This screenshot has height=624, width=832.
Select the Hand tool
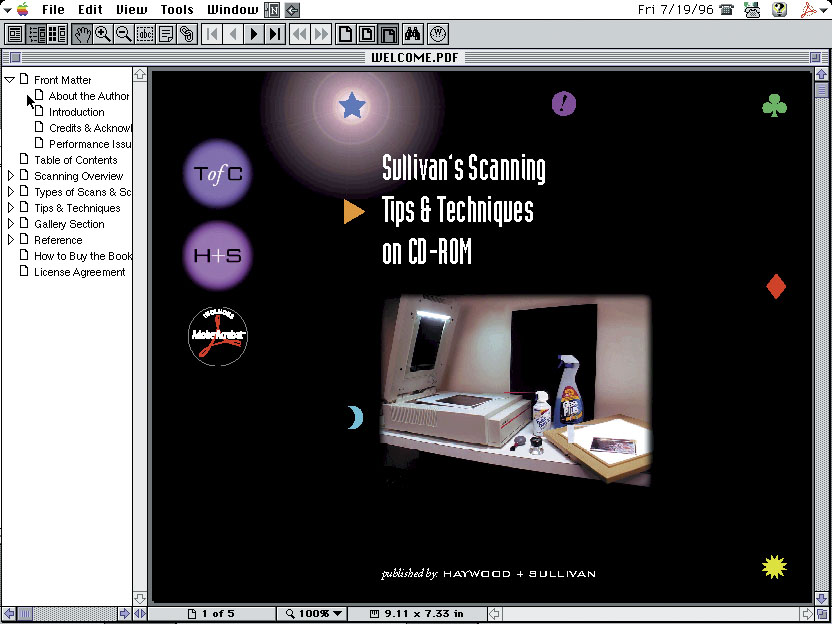[x=82, y=34]
